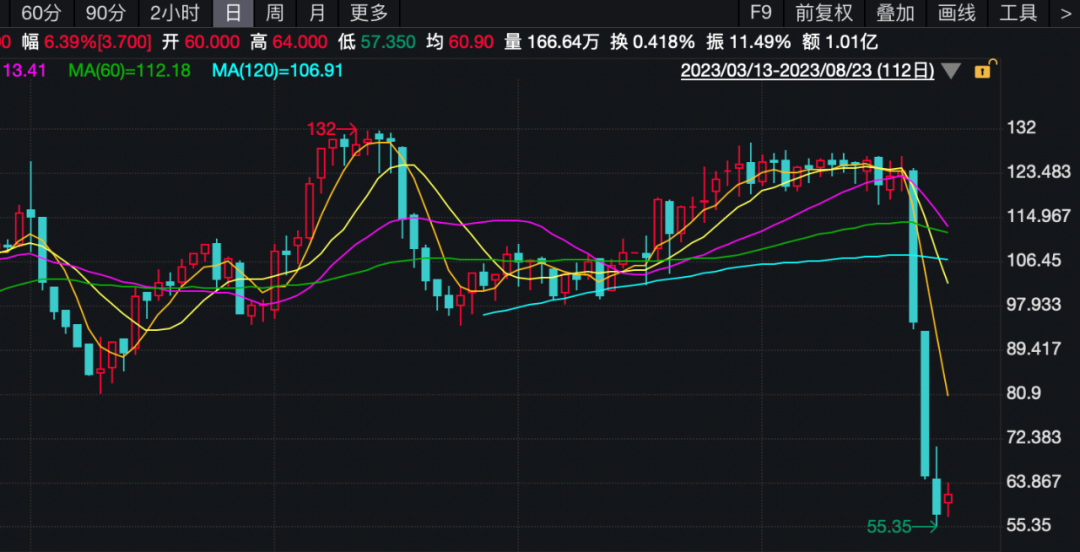Select the 日 daily chart tab
Image resolution: width=1080 pixels, height=552 pixels.
pos(233,12)
